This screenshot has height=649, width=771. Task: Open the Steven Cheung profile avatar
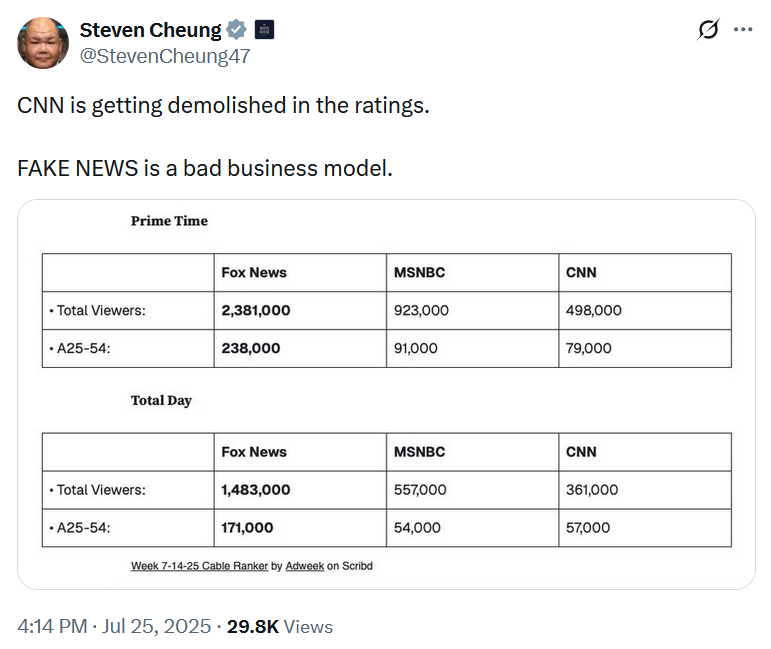[x=43, y=43]
